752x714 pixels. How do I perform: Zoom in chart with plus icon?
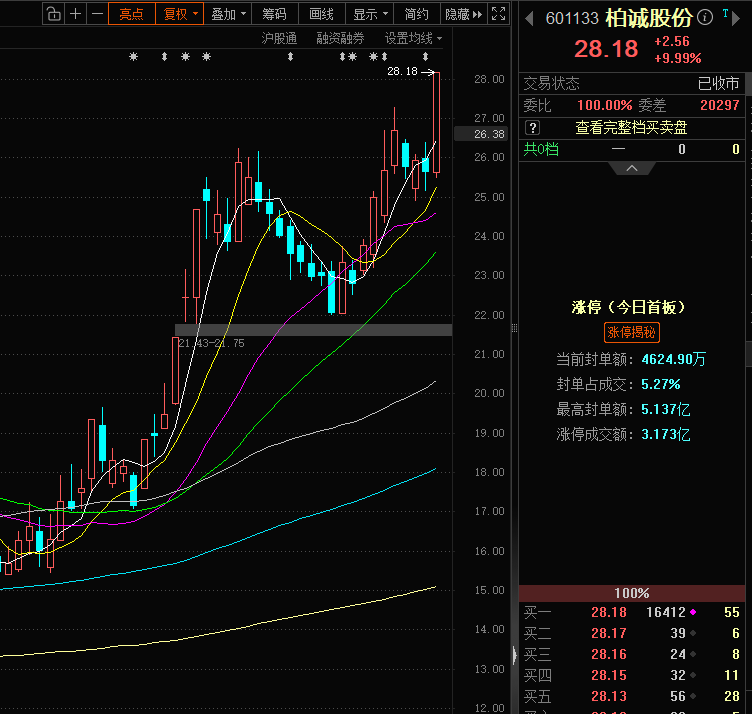(x=75, y=14)
